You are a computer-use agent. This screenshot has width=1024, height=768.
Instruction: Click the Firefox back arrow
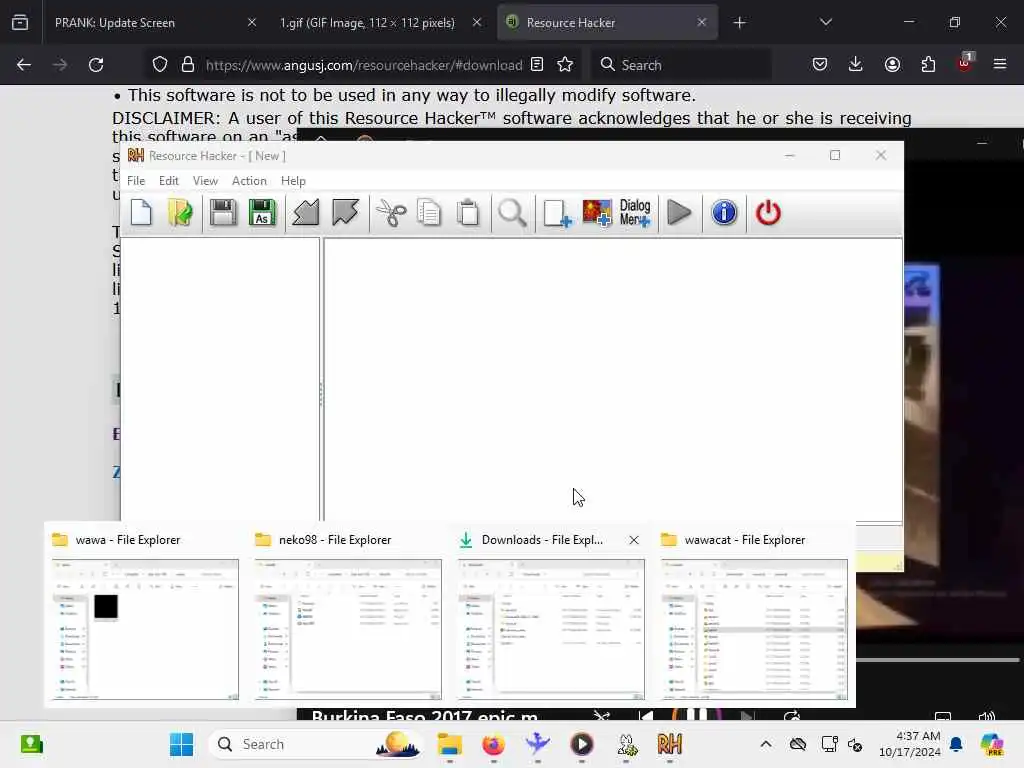click(24, 65)
